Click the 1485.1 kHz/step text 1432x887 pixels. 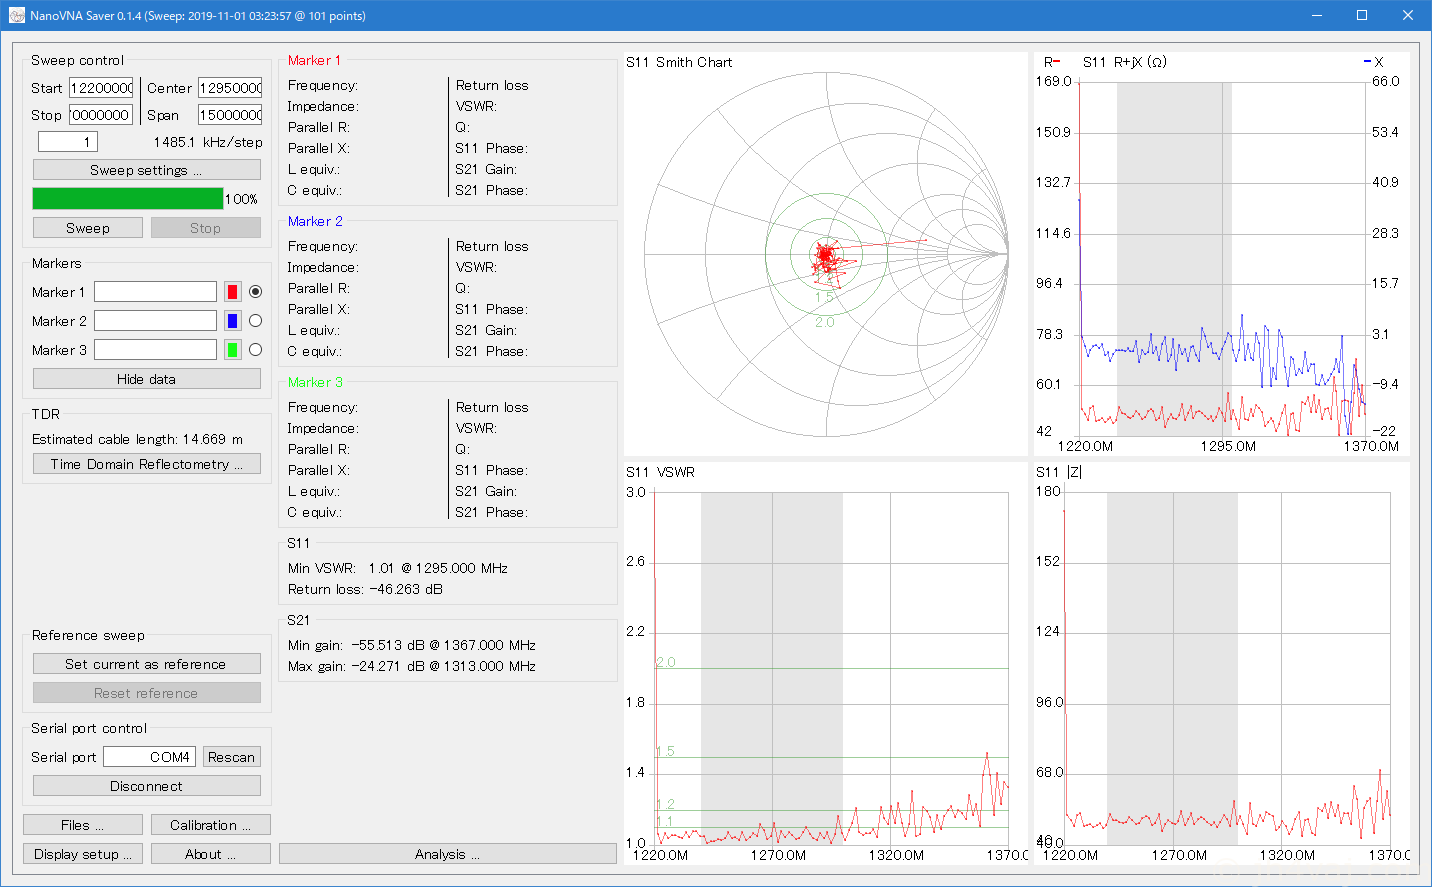pyautogui.click(x=208, y=142)
